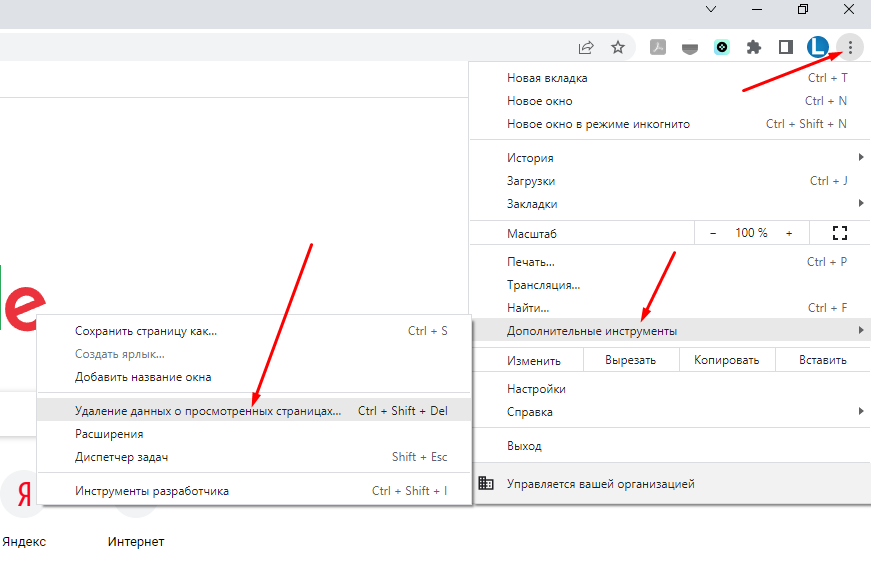The image size is (871, 563).
Task: Open Диспетчер задач menu entry
Action: click(121, 457)
